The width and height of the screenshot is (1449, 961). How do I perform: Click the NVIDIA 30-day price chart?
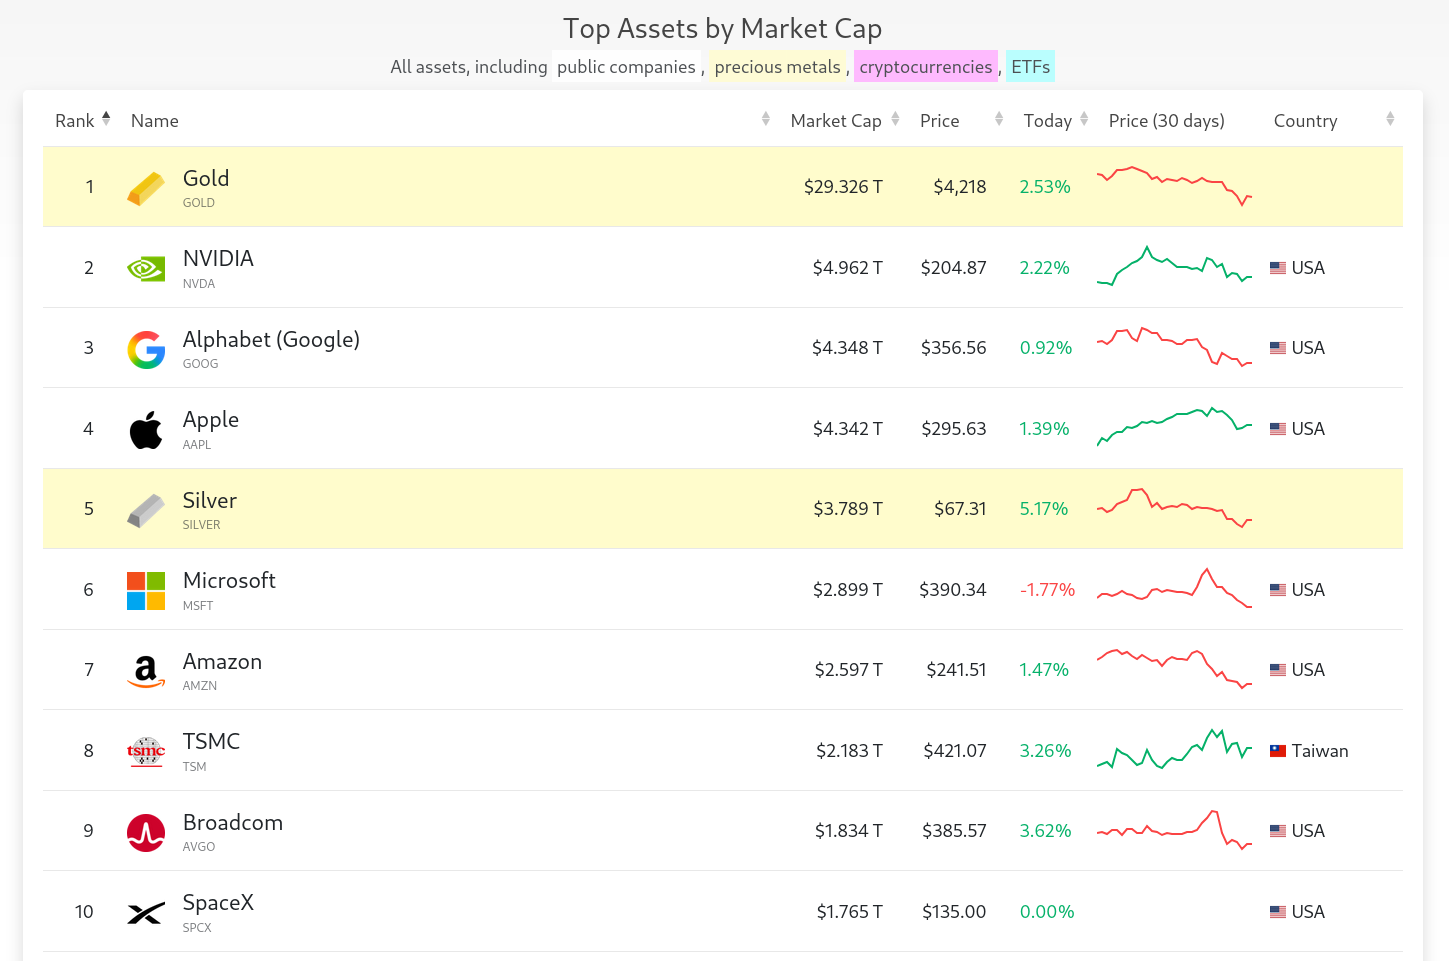[x=1174, y=267]
